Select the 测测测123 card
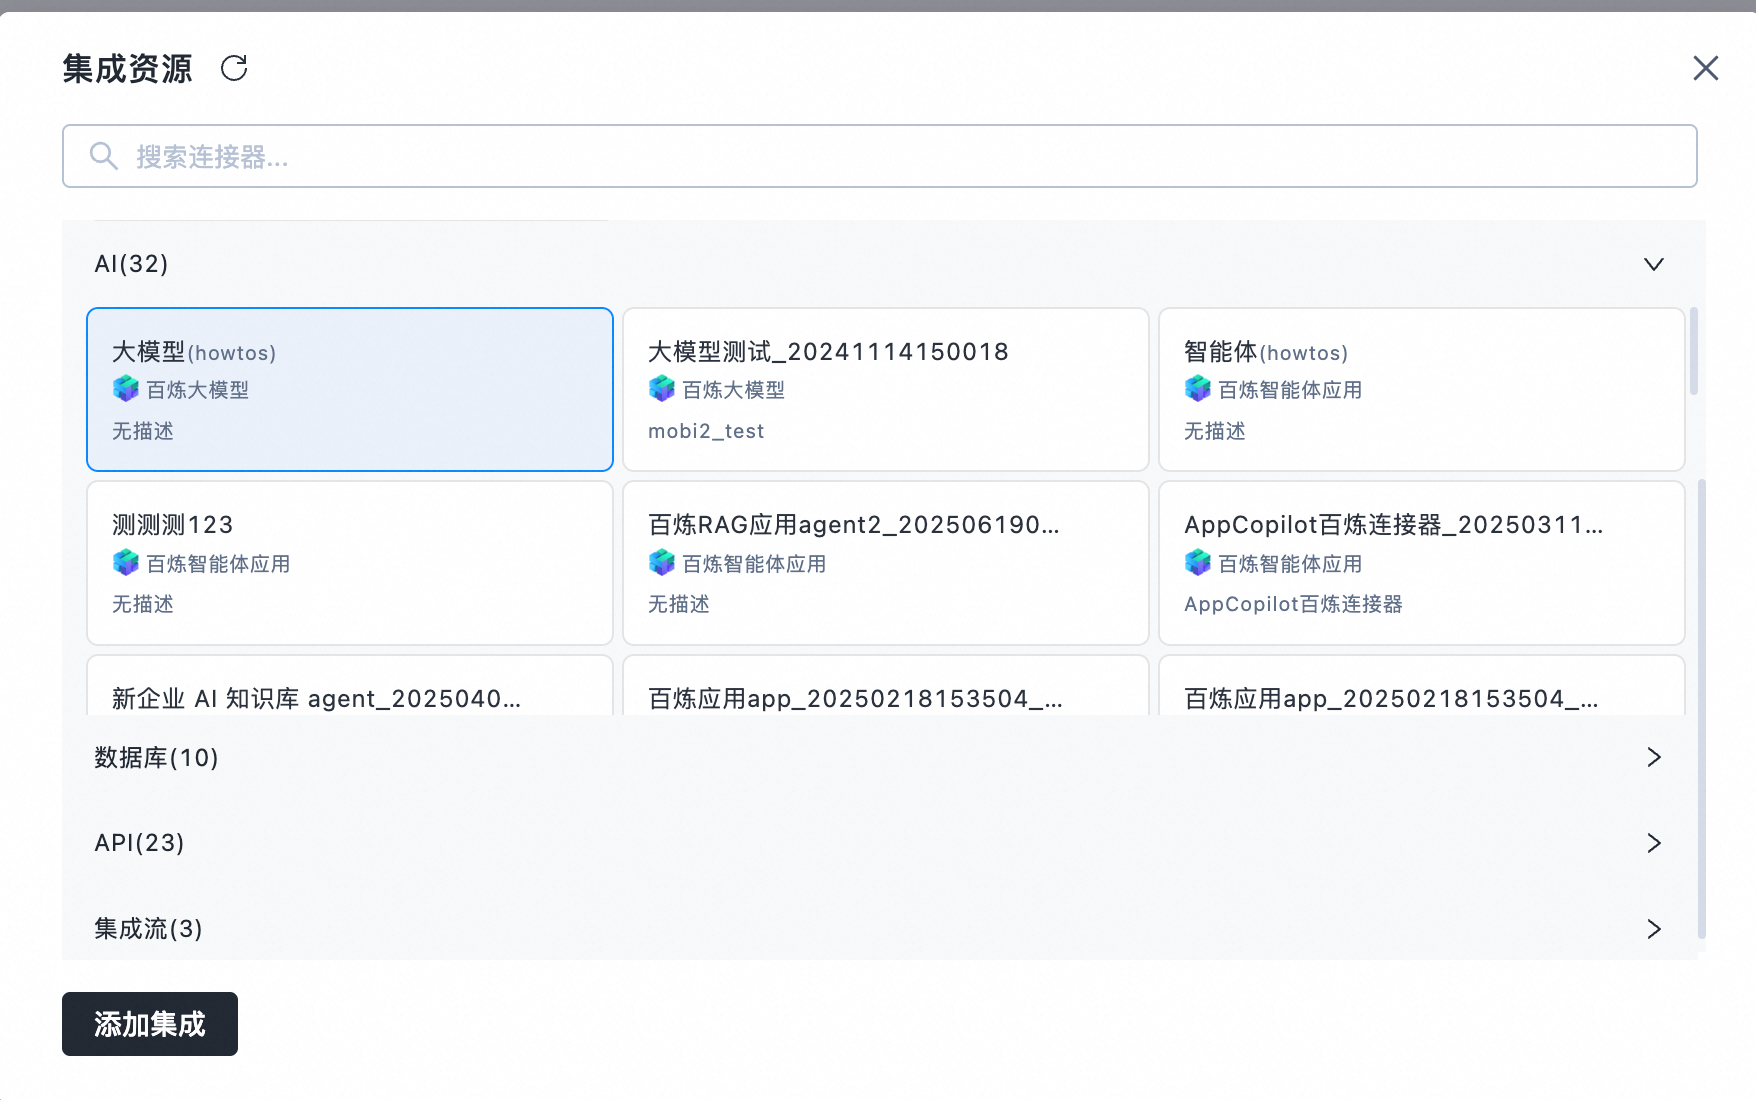The height and width of the screenshot is (1100, 1756). [x=350, y=563]
